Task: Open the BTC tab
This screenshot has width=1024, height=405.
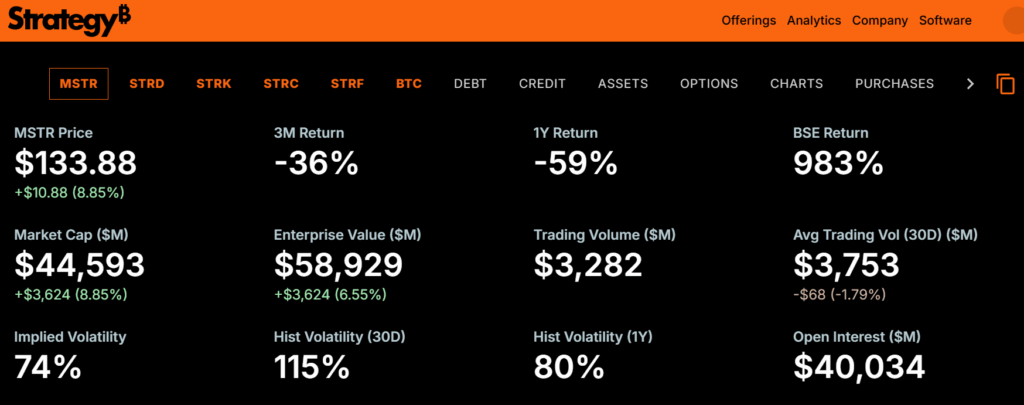Action: click(409, 84)
